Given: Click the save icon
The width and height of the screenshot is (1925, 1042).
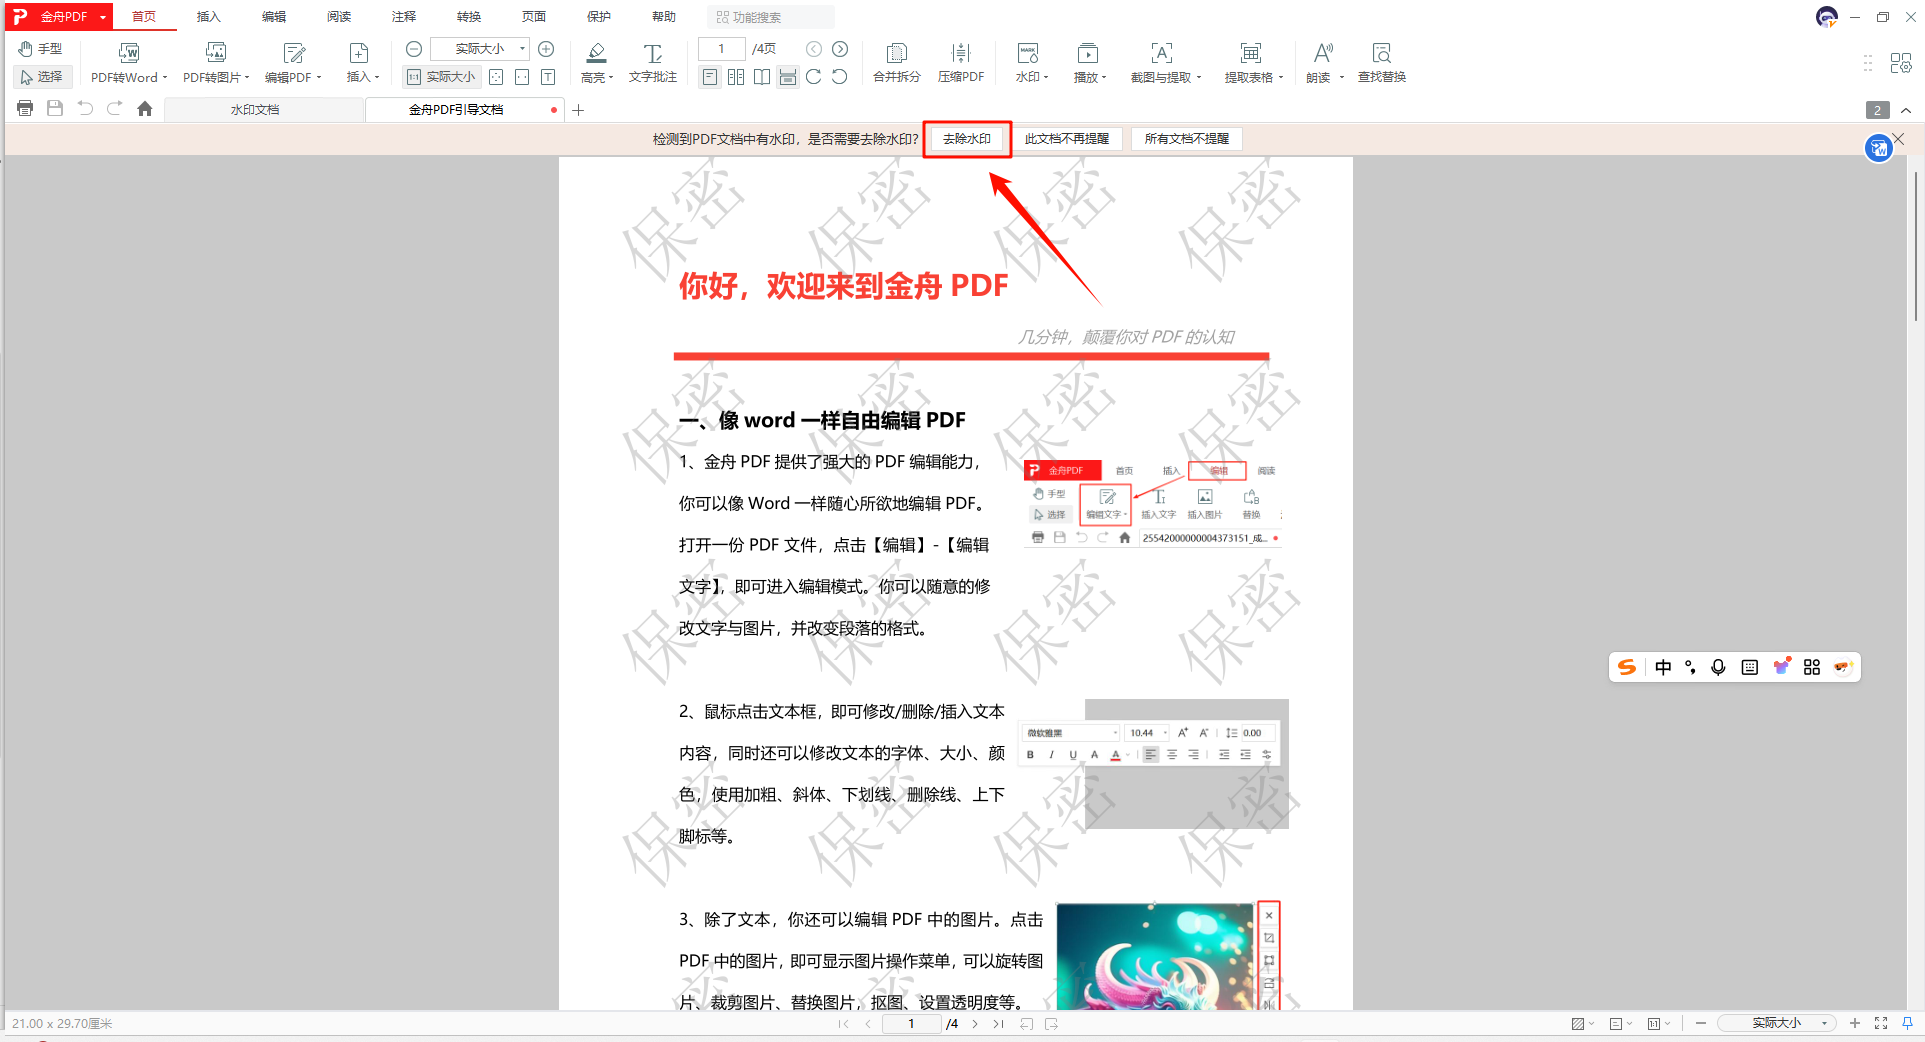Looking at the screenshot, I should coord(55,109).
